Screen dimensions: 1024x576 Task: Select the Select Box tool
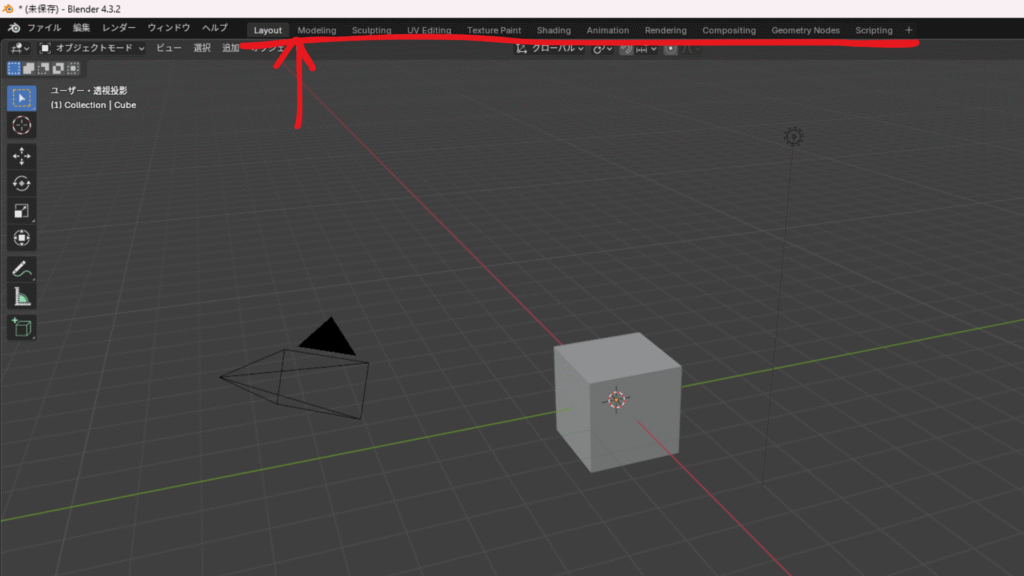[22, 98]
